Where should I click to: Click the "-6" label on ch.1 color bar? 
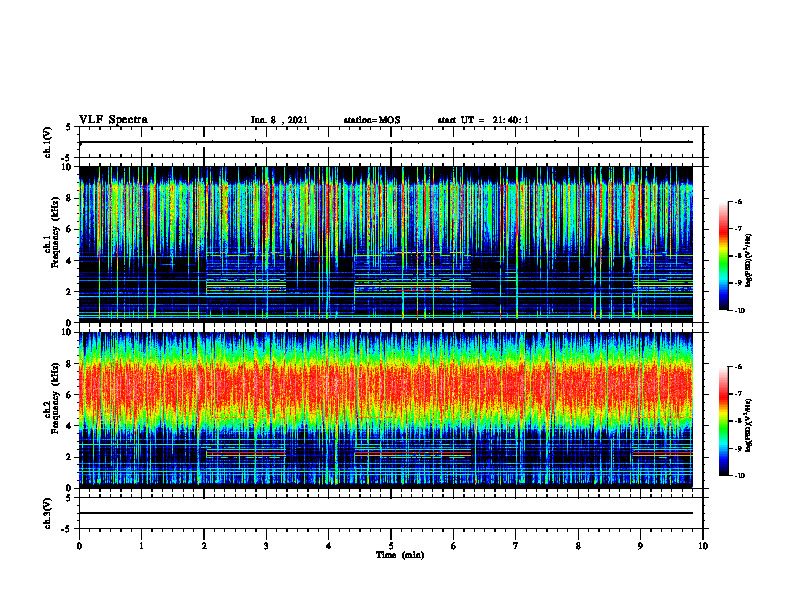[738, 201]
